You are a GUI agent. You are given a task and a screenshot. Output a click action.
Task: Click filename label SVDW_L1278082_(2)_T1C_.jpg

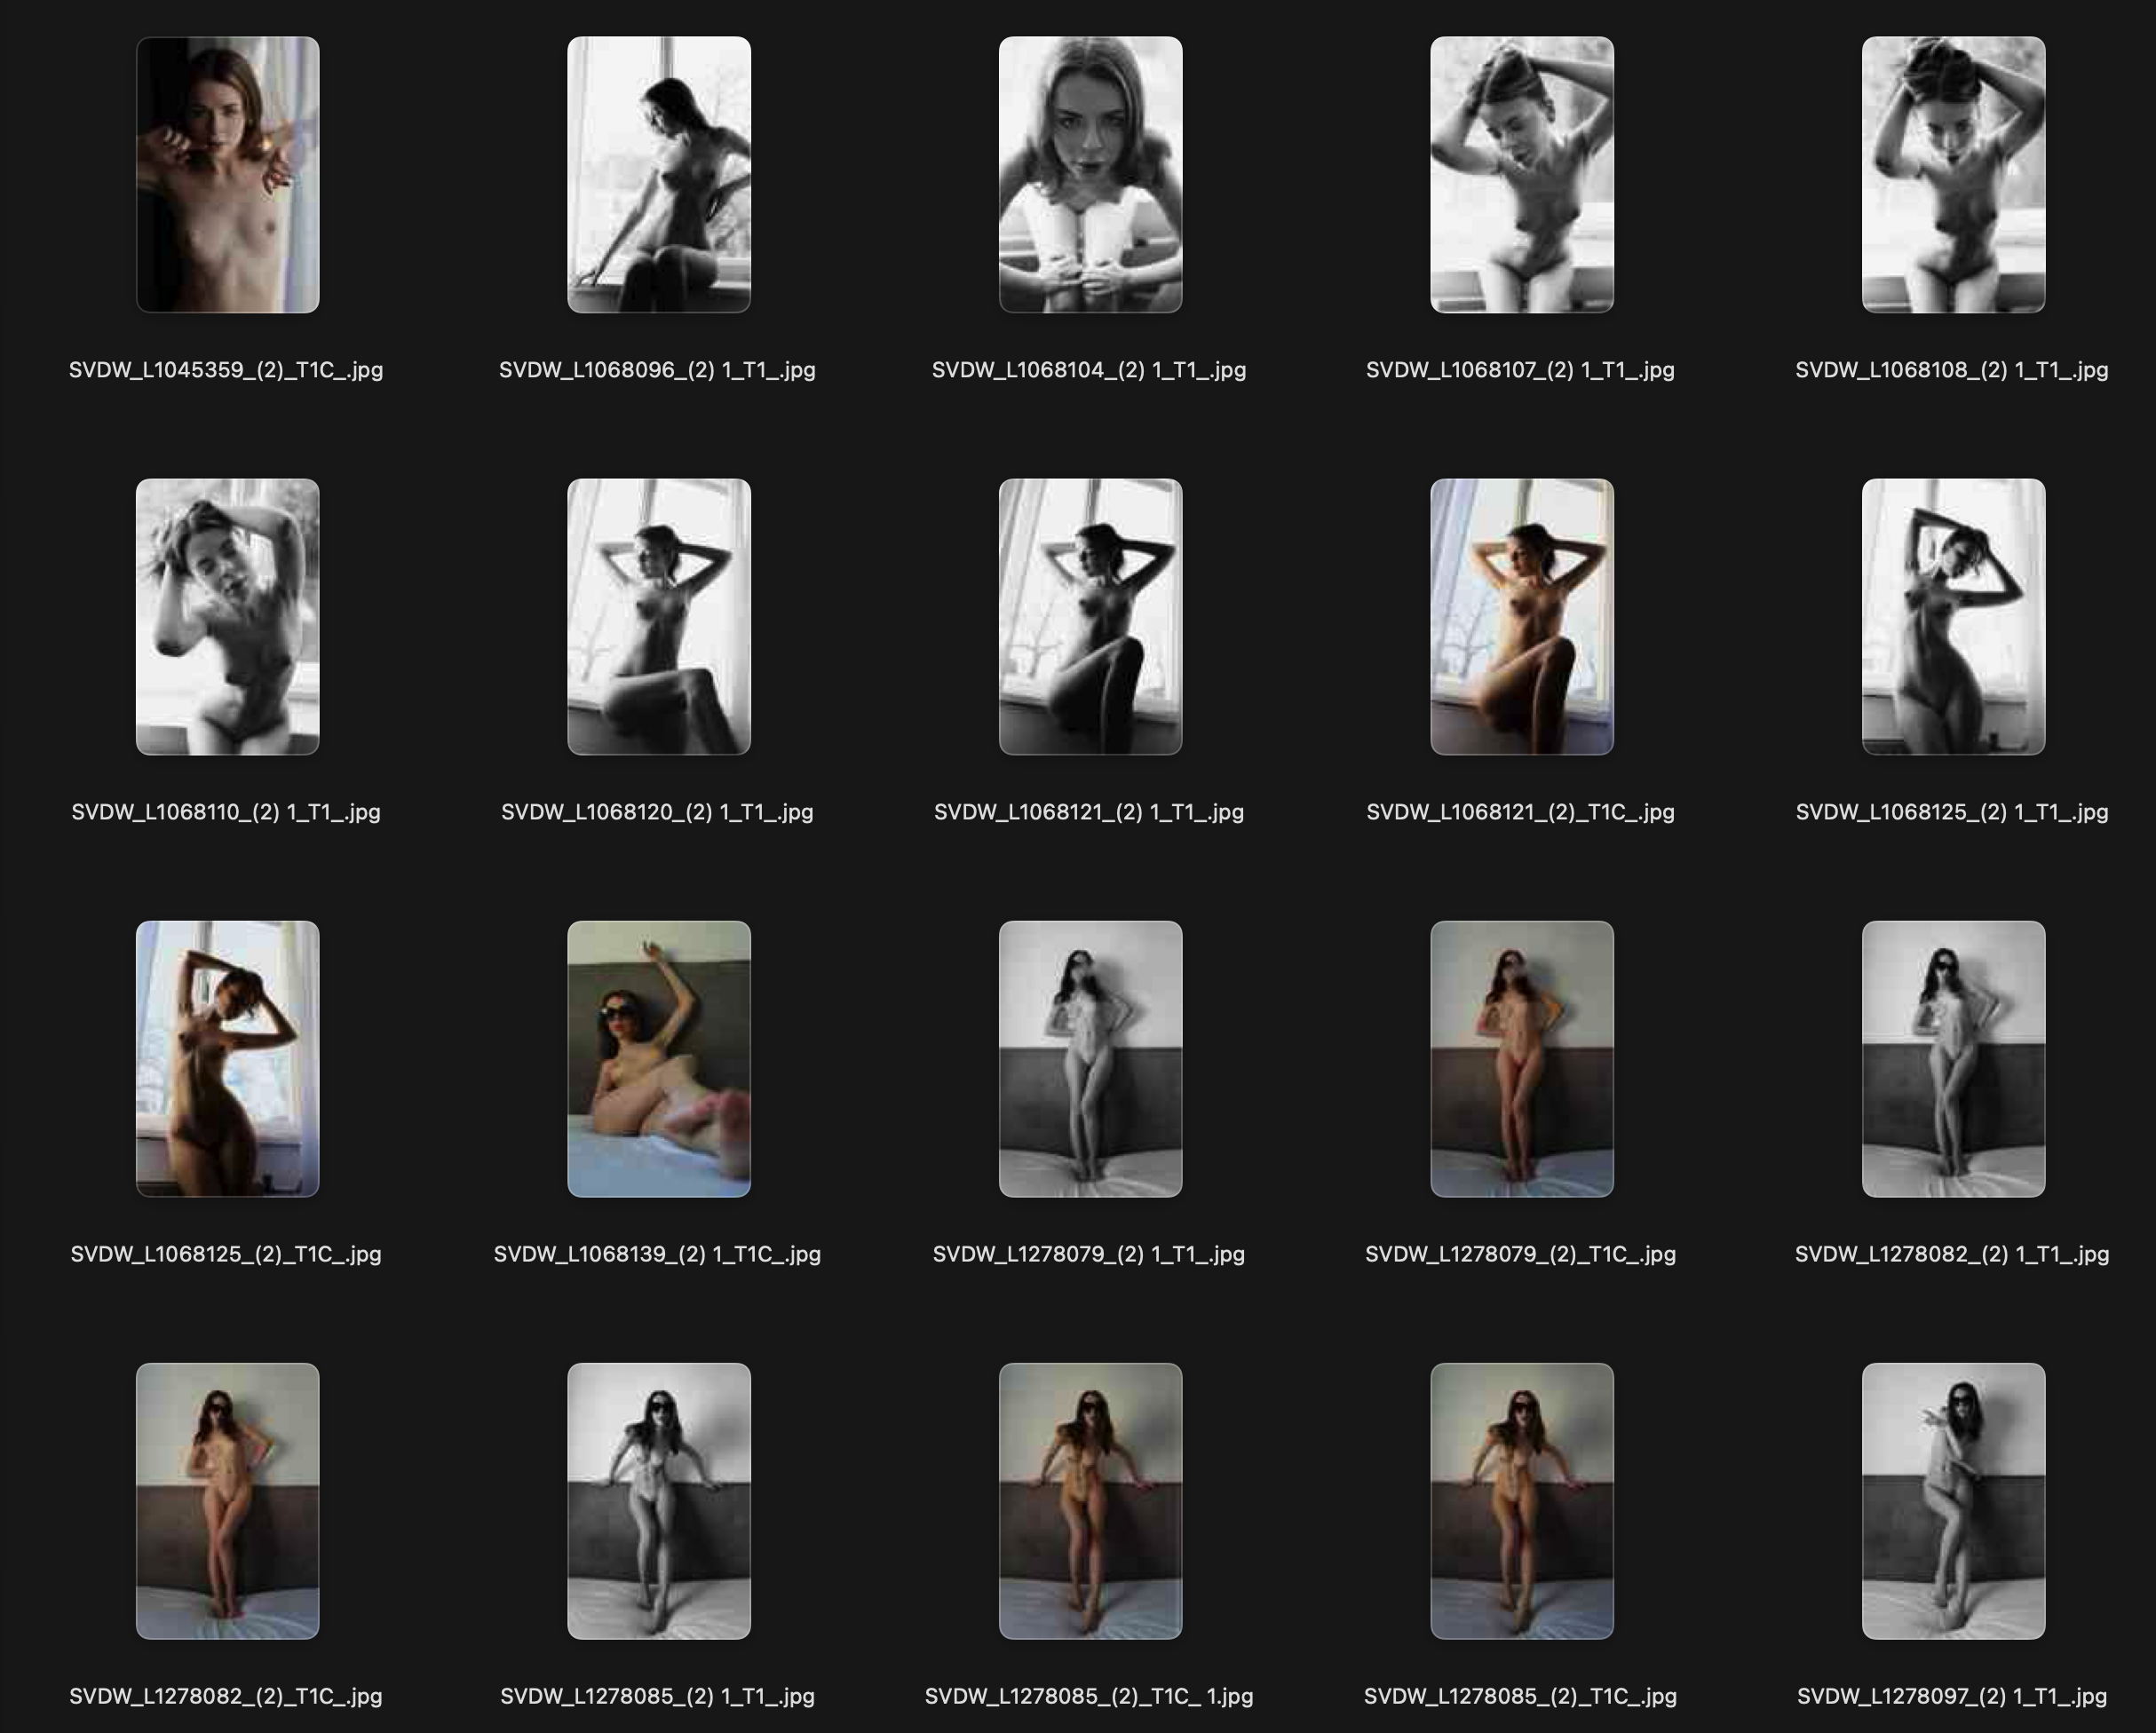pos(226,1696)
